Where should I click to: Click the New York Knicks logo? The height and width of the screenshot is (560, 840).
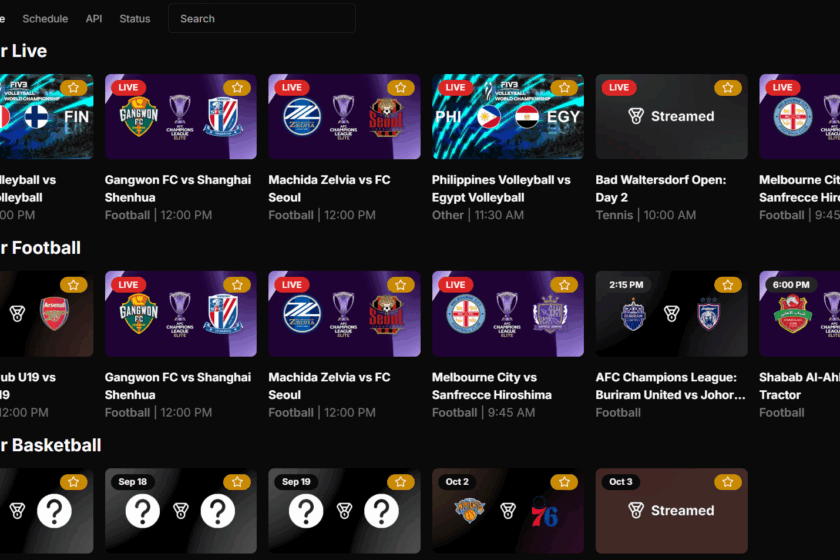pos(470,510)
